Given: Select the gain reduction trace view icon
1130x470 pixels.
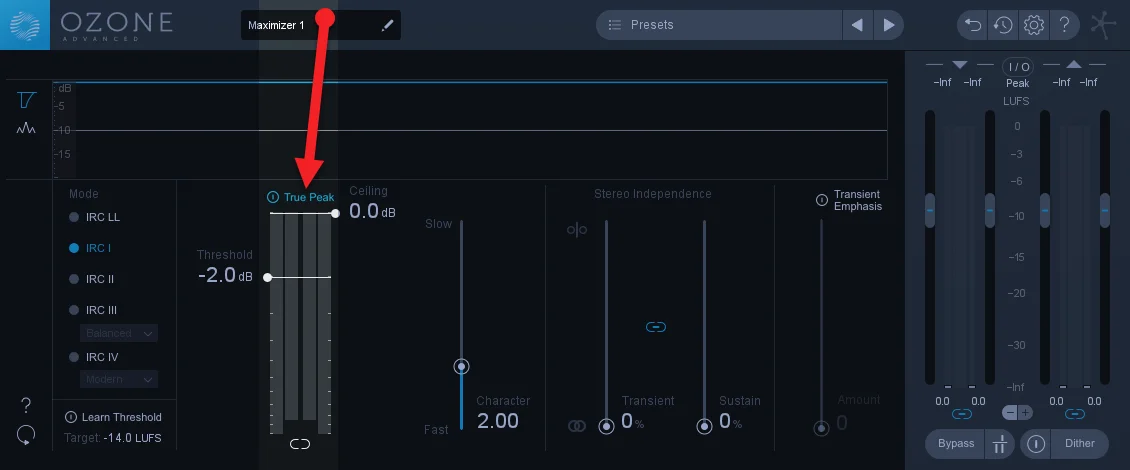Looking at the screenshot, I should [27, 100].
